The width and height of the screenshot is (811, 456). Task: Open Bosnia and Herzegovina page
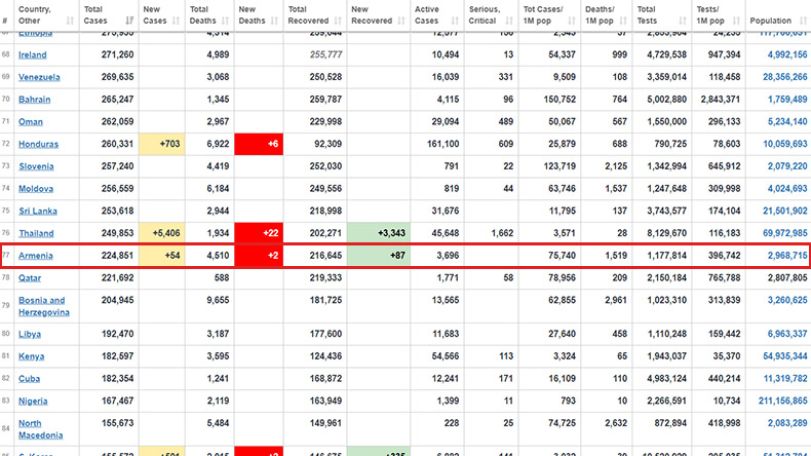(x=44, y=306)
